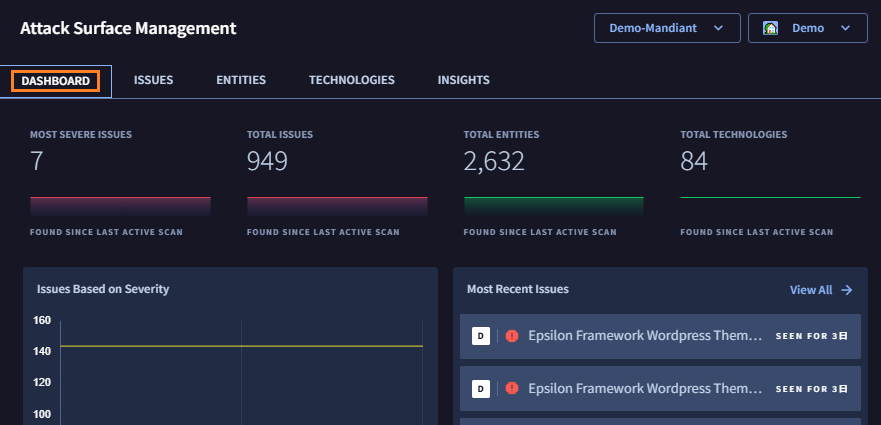881x425 pixels.
Task: Click the D badge on second issue
Action: (481, 388)
